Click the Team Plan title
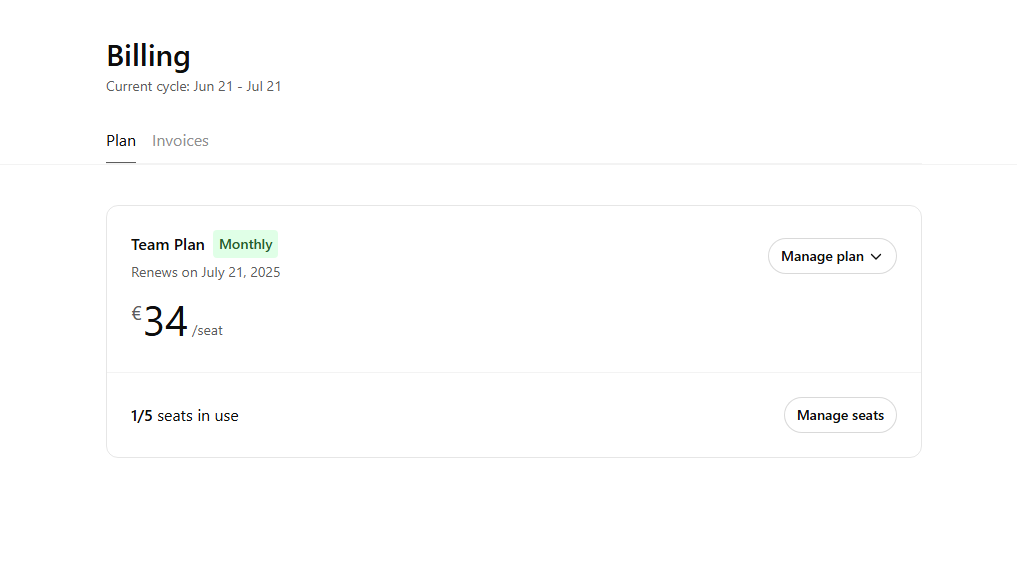Screen dimensions: 1017x580 [x=167, y=244]
